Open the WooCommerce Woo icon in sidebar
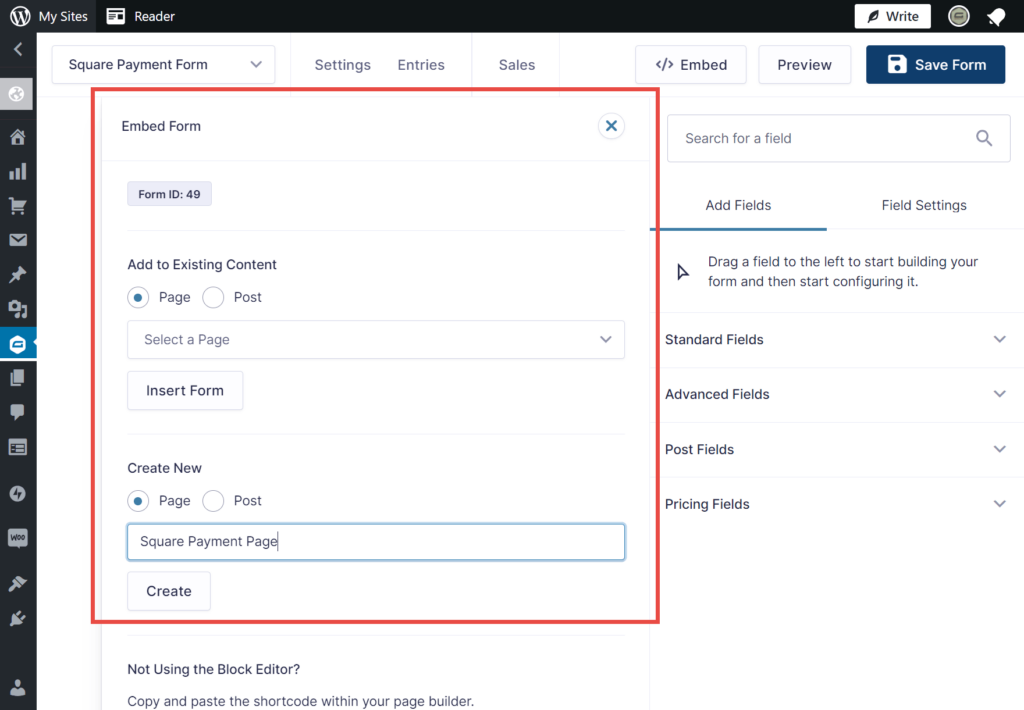Screen dimensions: 1024x710 (x=17, y=538)
